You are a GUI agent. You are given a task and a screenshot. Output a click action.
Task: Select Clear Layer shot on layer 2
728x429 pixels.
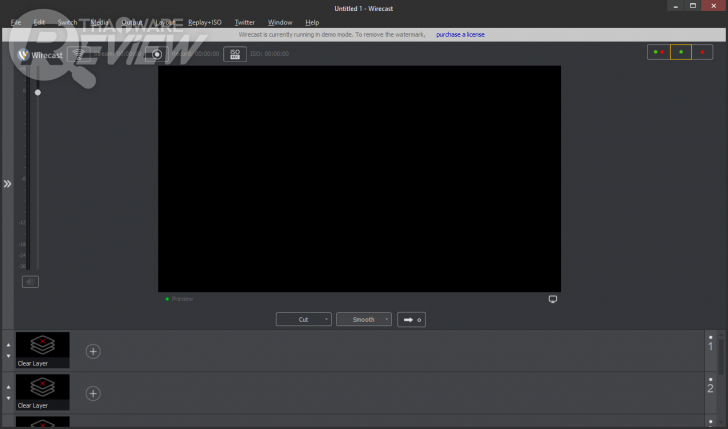point(43,392)
